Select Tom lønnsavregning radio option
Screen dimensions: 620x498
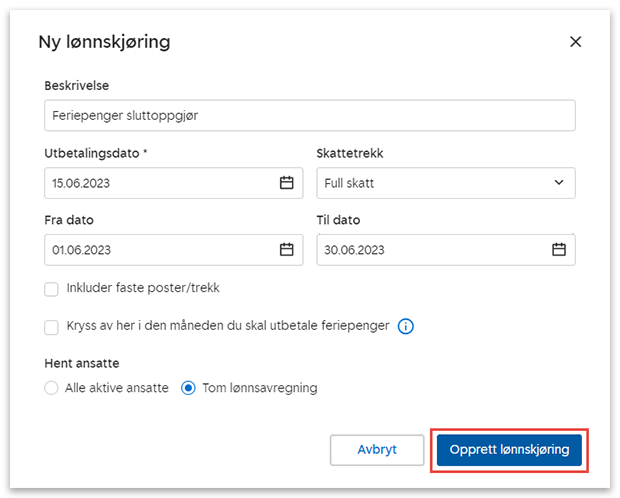pyautogui.click(x=188, y=388)
